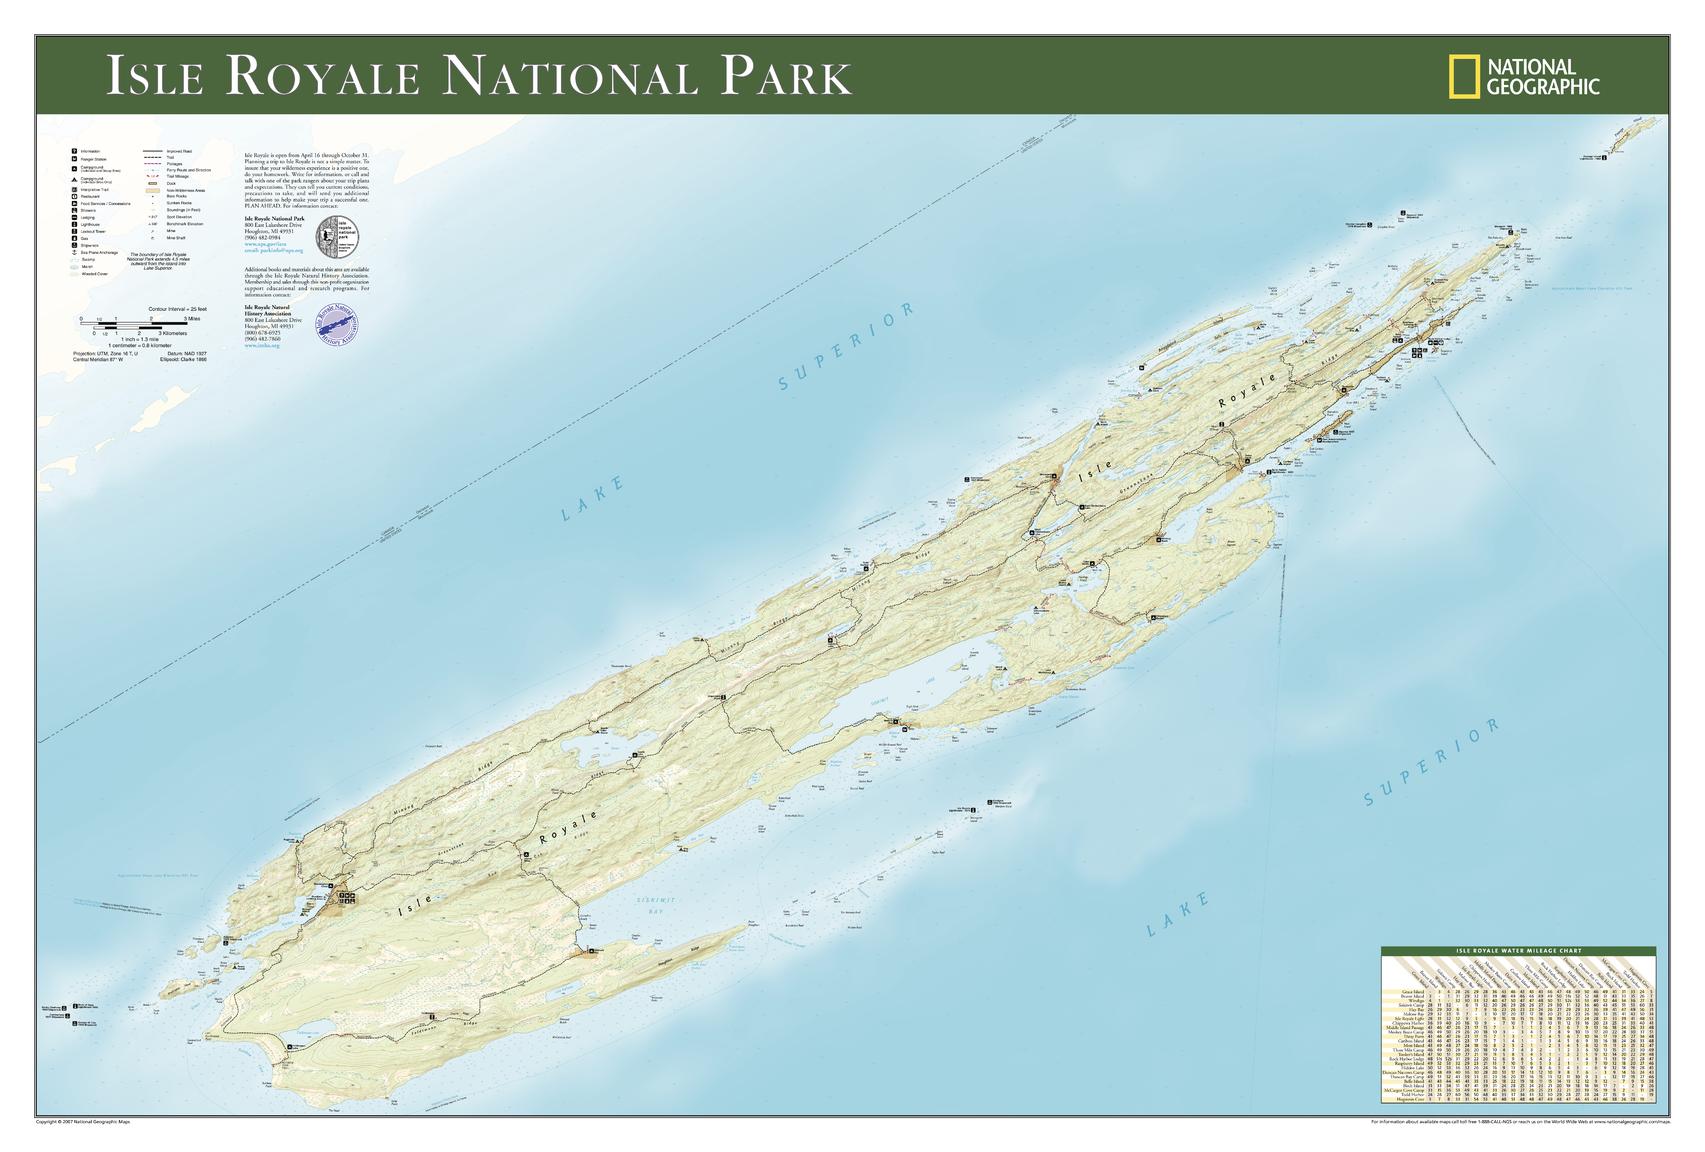Image resolution: width=1705 pixels, height=1152 pixels.
Task: Click the 'SUPERIOR' label in the eastern lake
Action: click(1432, 762)
